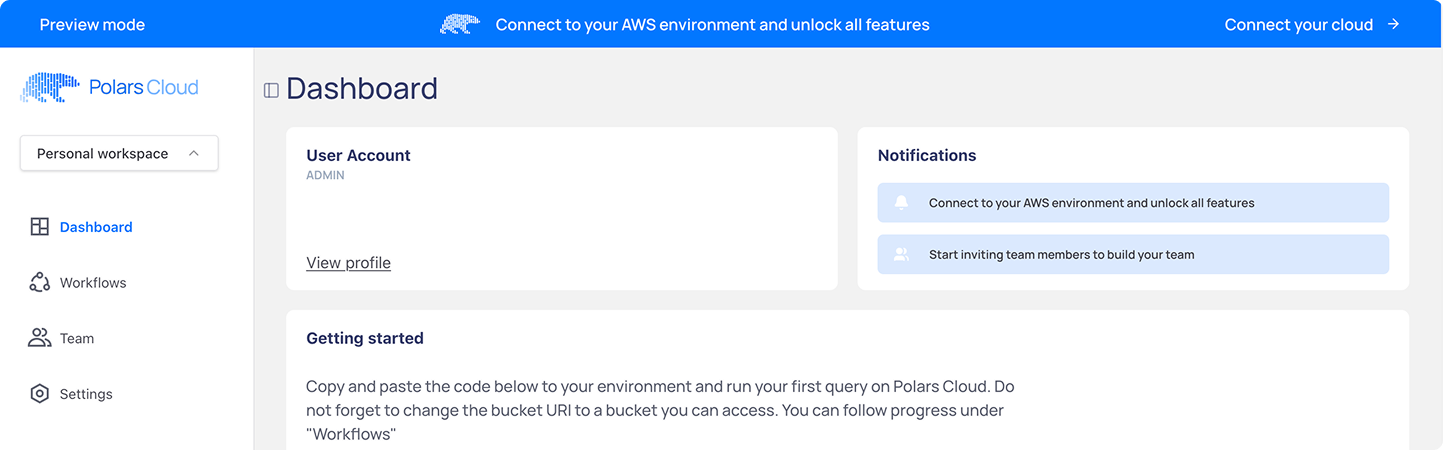The width and height of the screenshot is (1443, 450).
Task: Open the AWS environment notification
Action: pos(1133,203)
